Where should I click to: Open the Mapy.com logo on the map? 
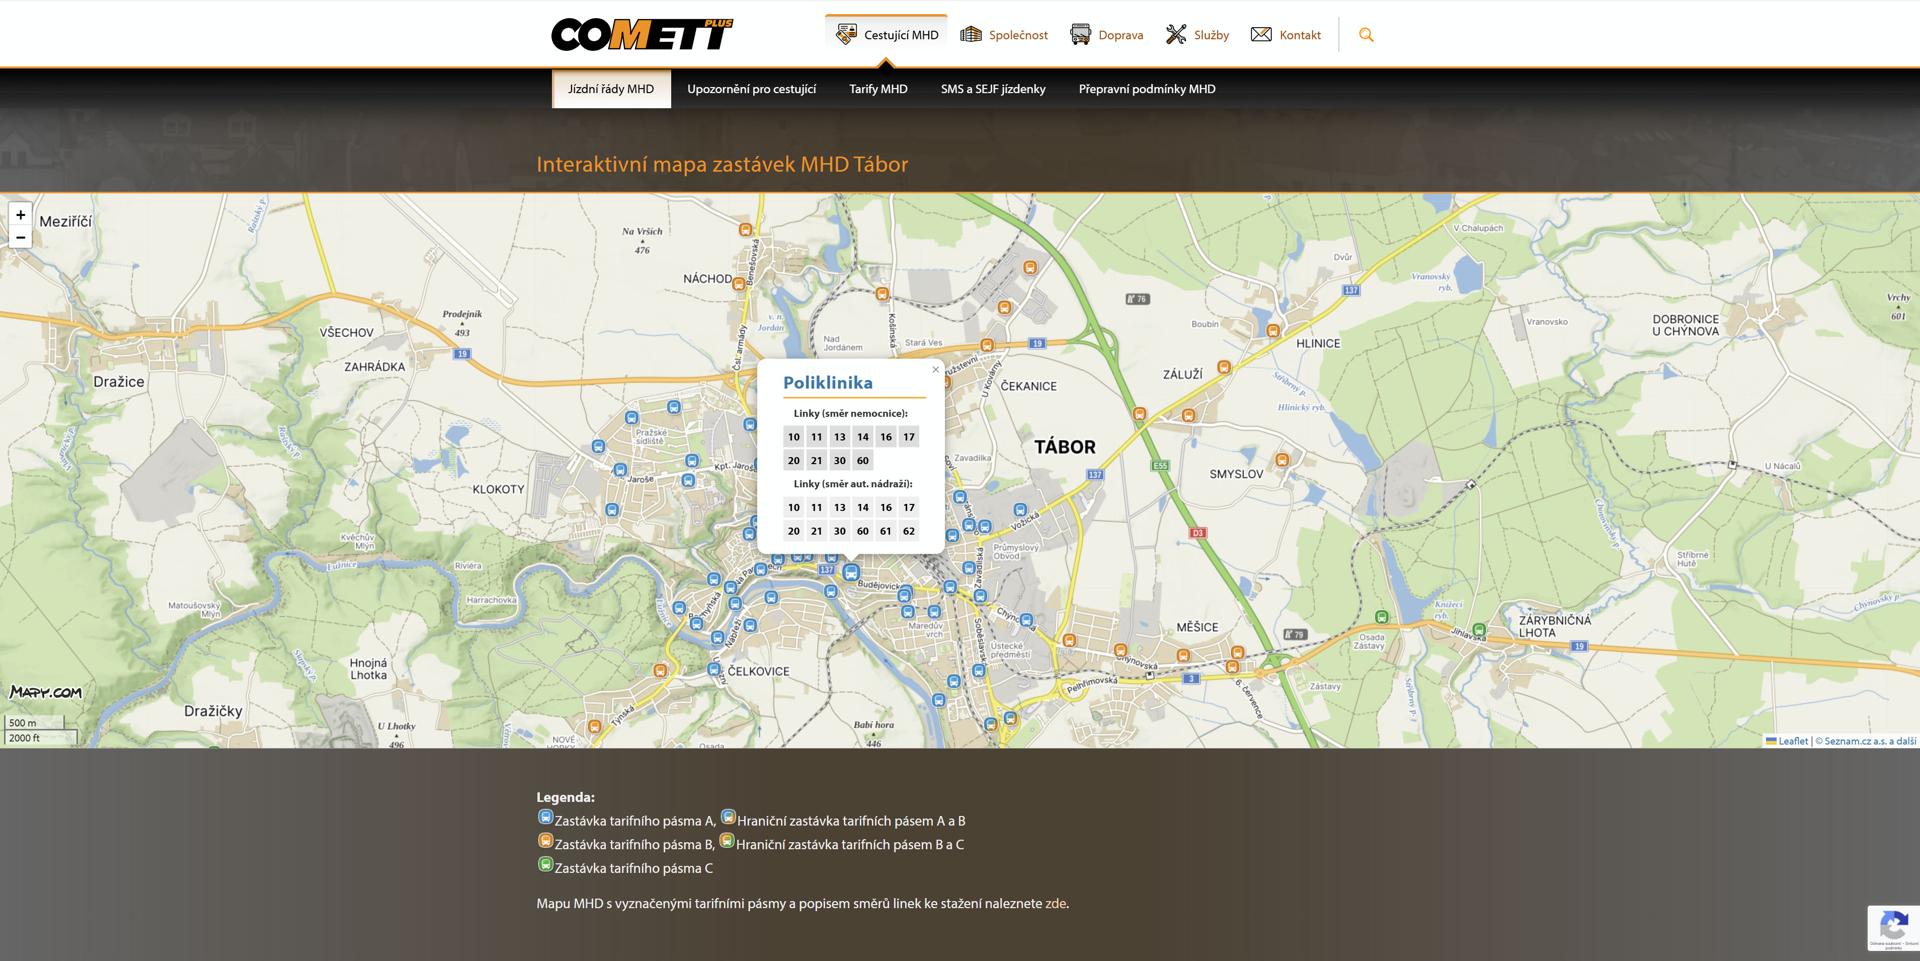[46, 692]
